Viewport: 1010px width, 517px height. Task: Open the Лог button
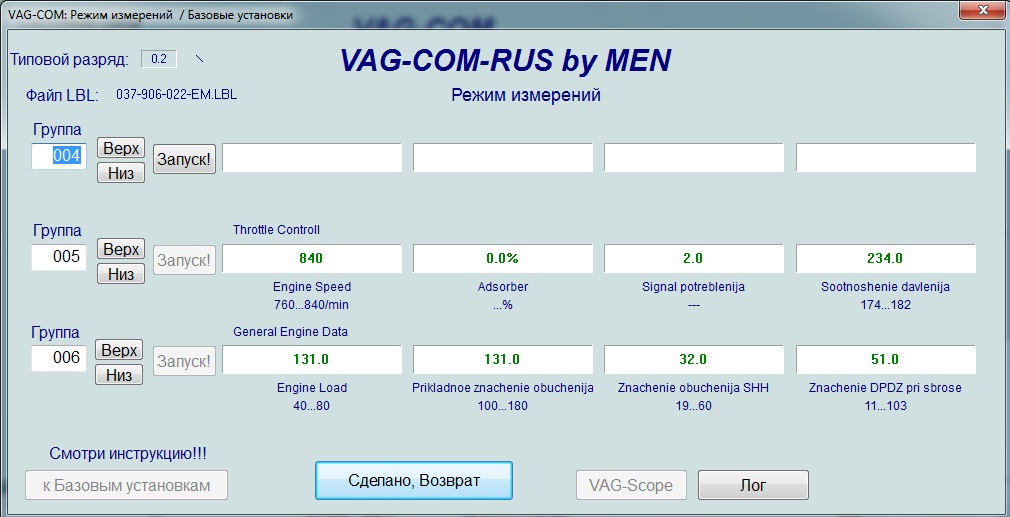[x=753, y=485]
